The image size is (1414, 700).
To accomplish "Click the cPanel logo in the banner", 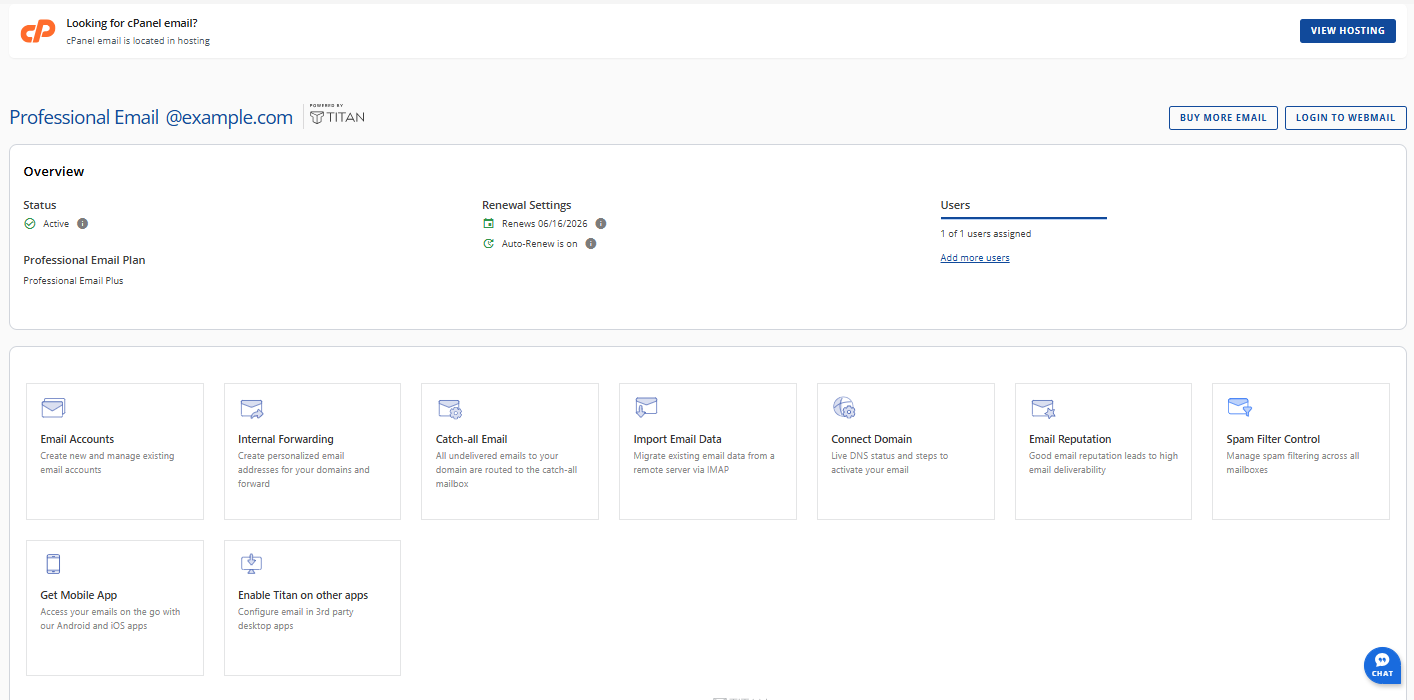I will tap(38, 31).
